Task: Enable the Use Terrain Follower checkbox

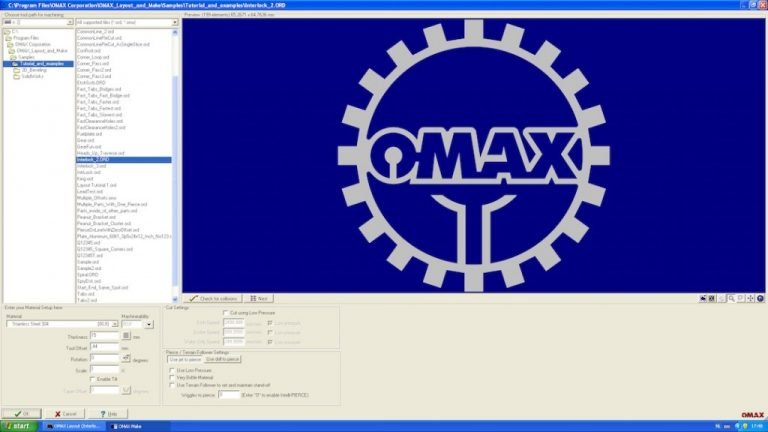Action: pyautogui.click(x=172, y=385)
